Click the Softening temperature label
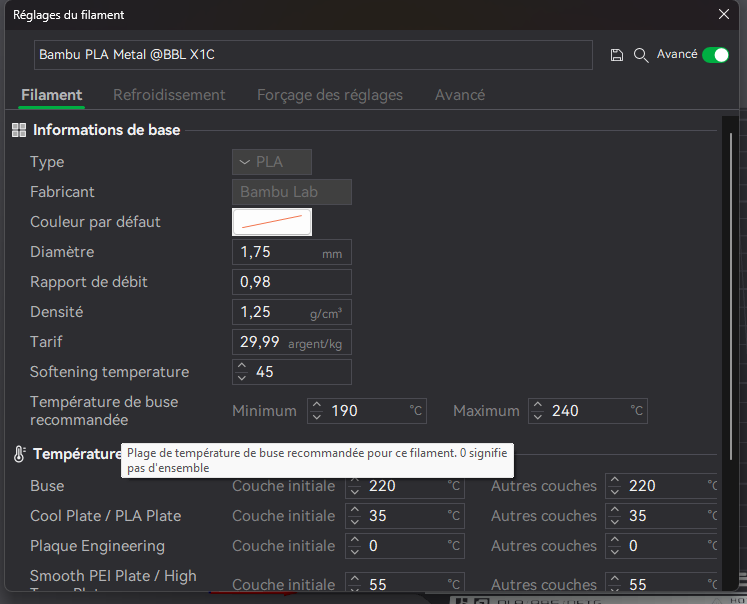Screen dimensions: 747x604 tap(110, 372)
